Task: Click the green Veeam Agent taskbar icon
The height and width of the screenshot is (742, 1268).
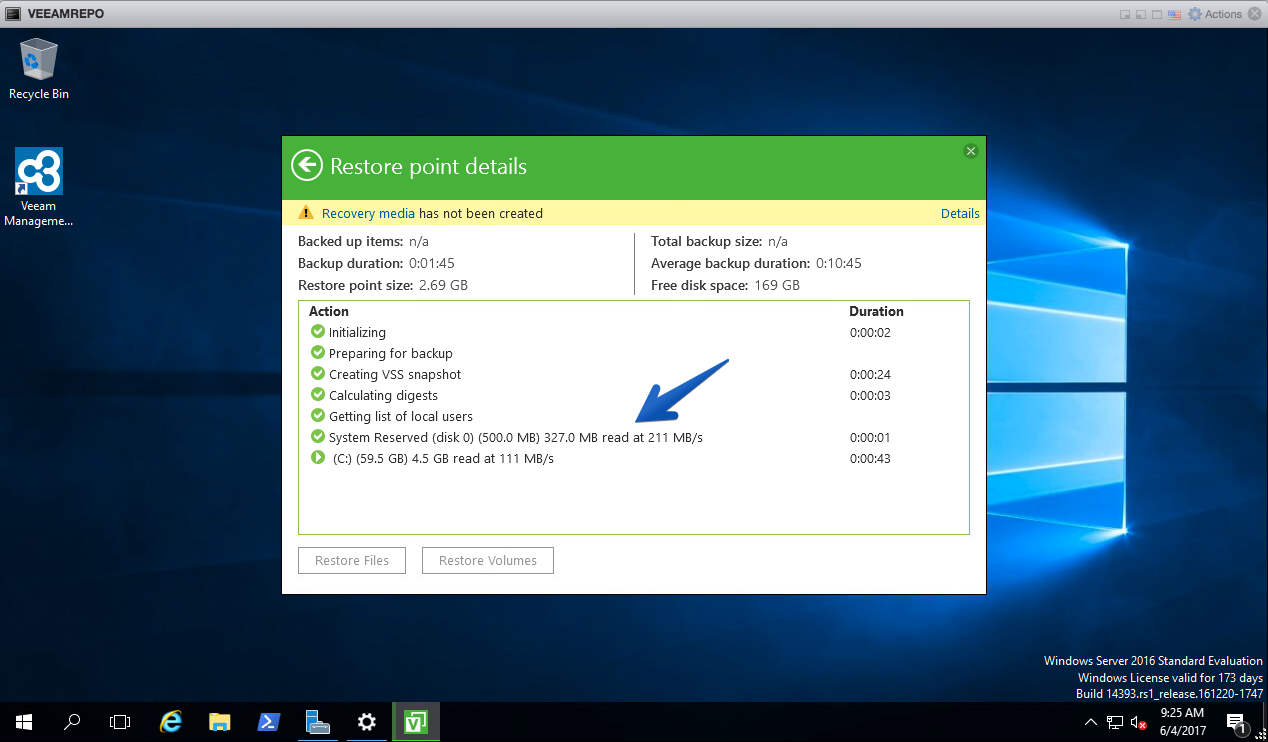Action: coord(416,721)
